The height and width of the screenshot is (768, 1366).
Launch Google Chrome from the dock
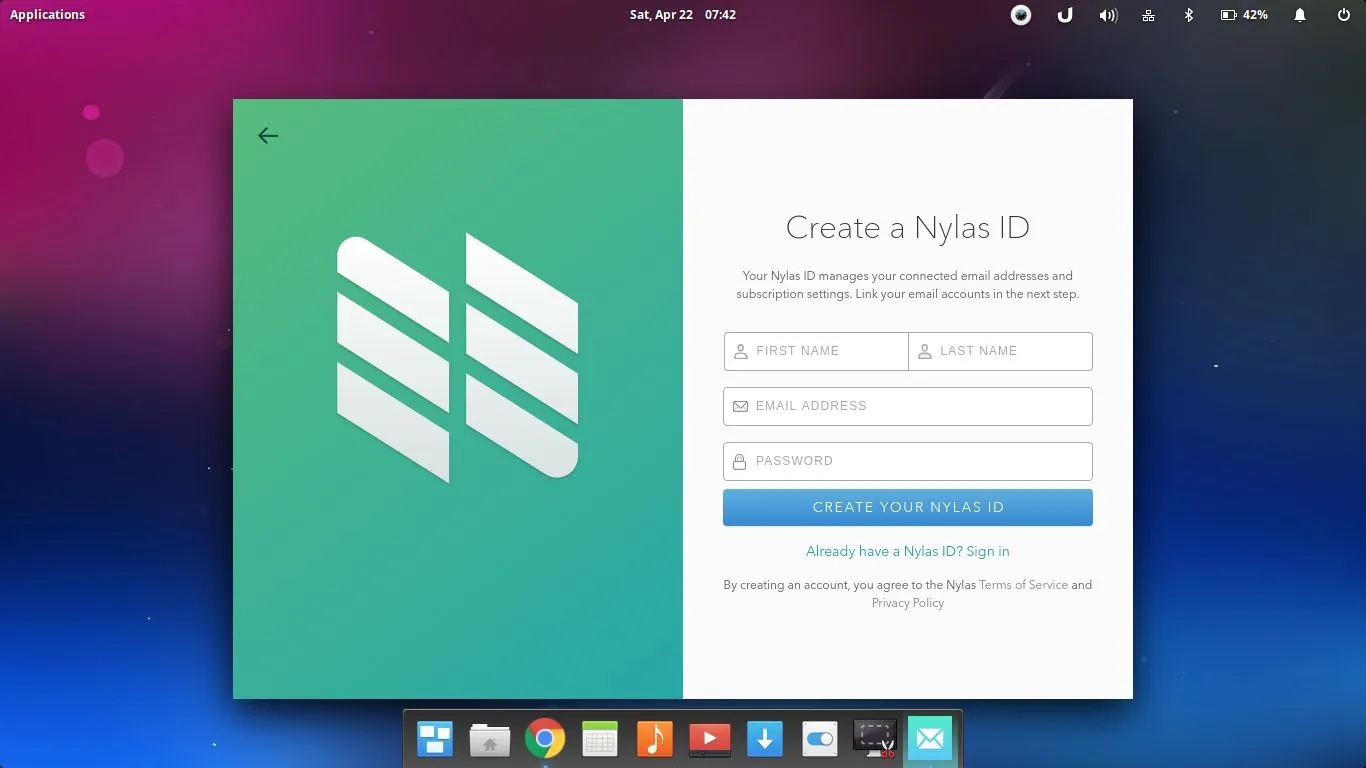pyautogui.click(x=544, y=739)
